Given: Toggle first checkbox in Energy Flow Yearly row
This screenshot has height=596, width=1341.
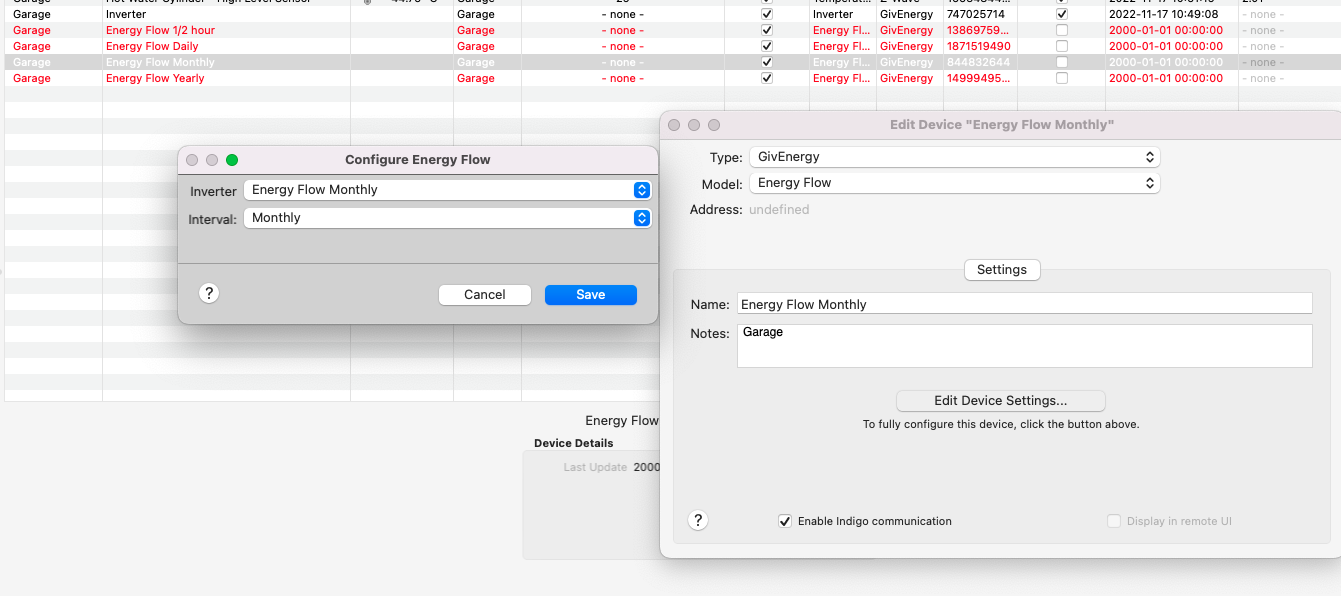Looking at the screenshot, I should tap(767, 78).
